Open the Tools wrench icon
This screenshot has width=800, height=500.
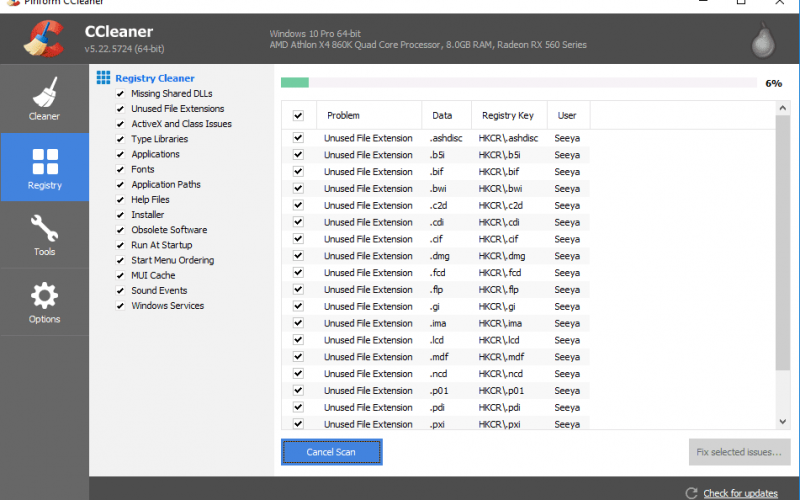click(44, 228)
